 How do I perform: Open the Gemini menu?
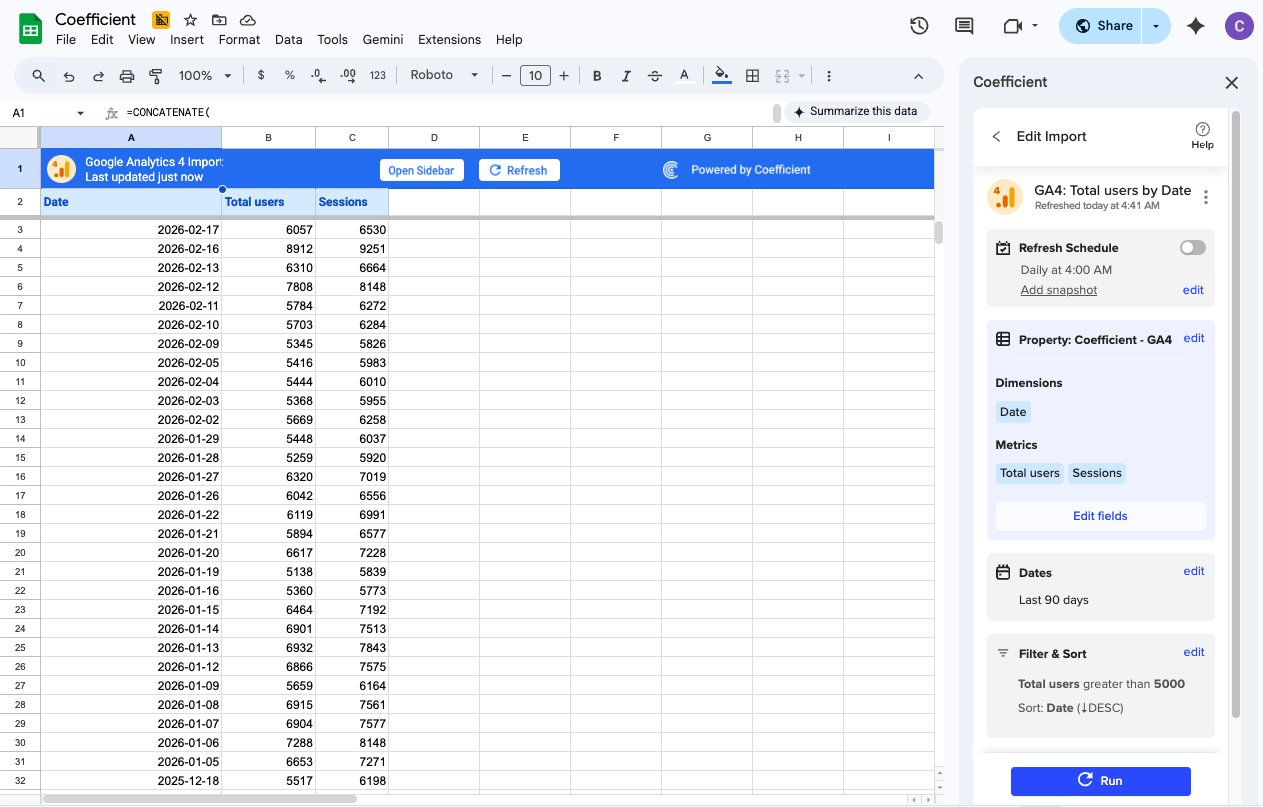pos(382,40)
